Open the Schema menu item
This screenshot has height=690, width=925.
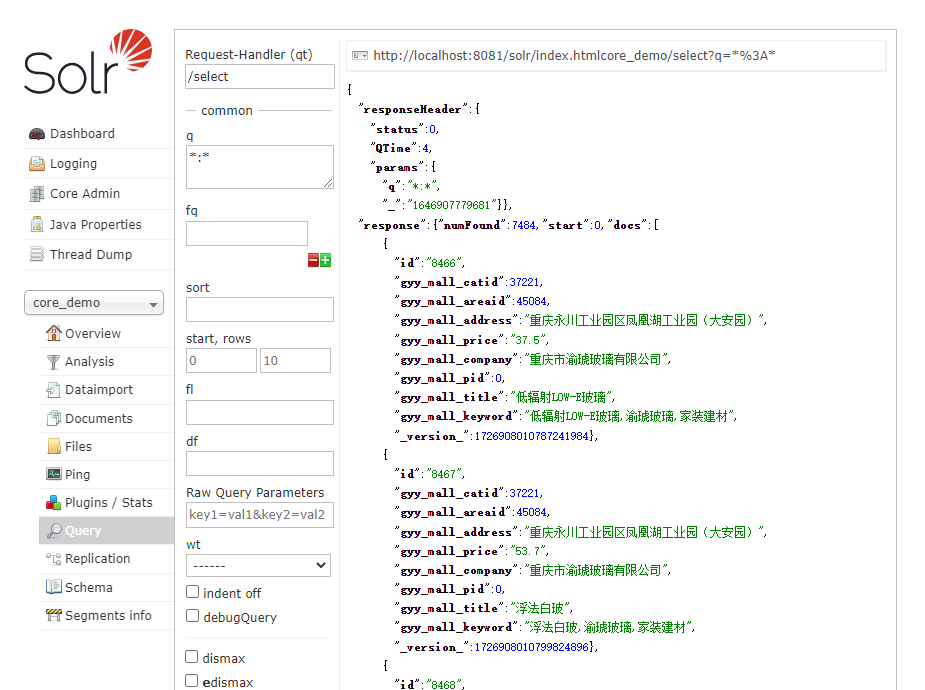click(x=88, y=587)
